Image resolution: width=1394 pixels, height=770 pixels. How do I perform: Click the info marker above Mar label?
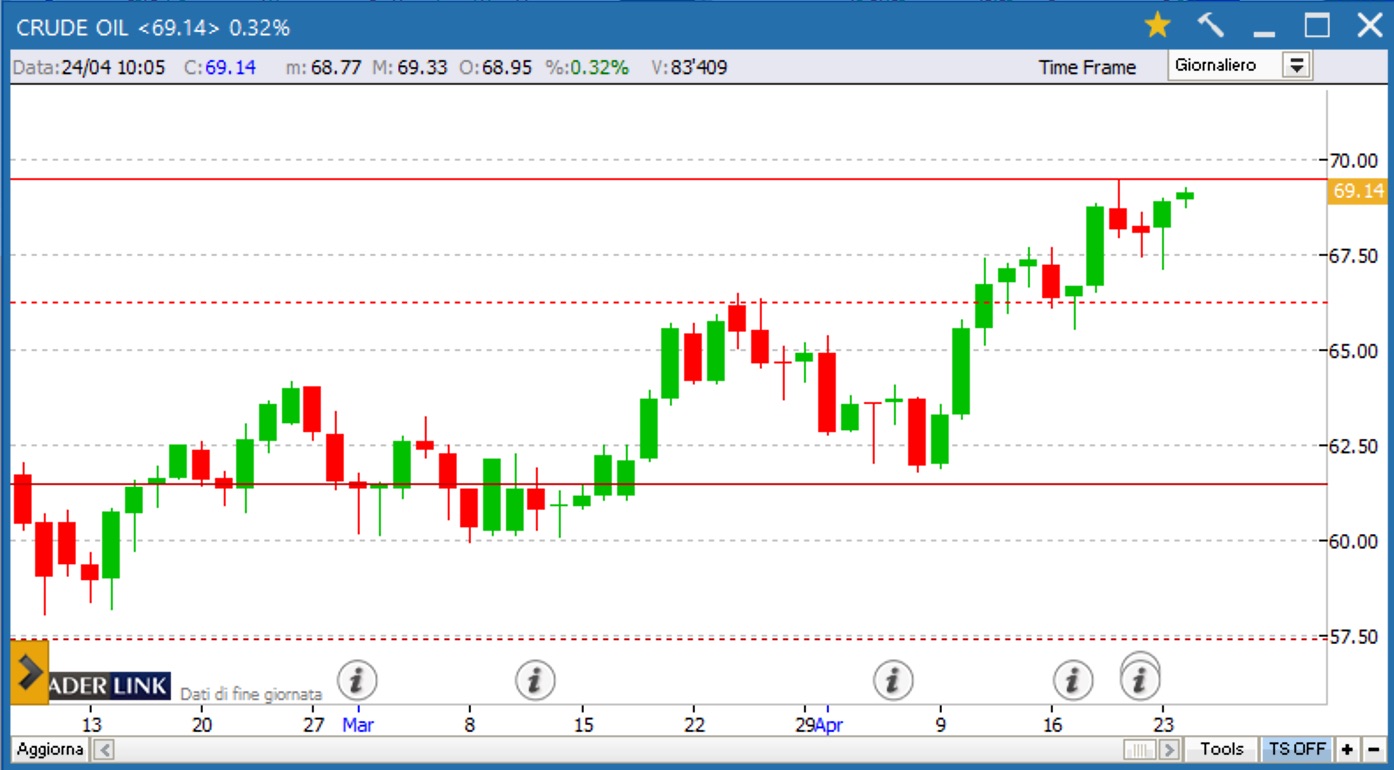[357, 680]
